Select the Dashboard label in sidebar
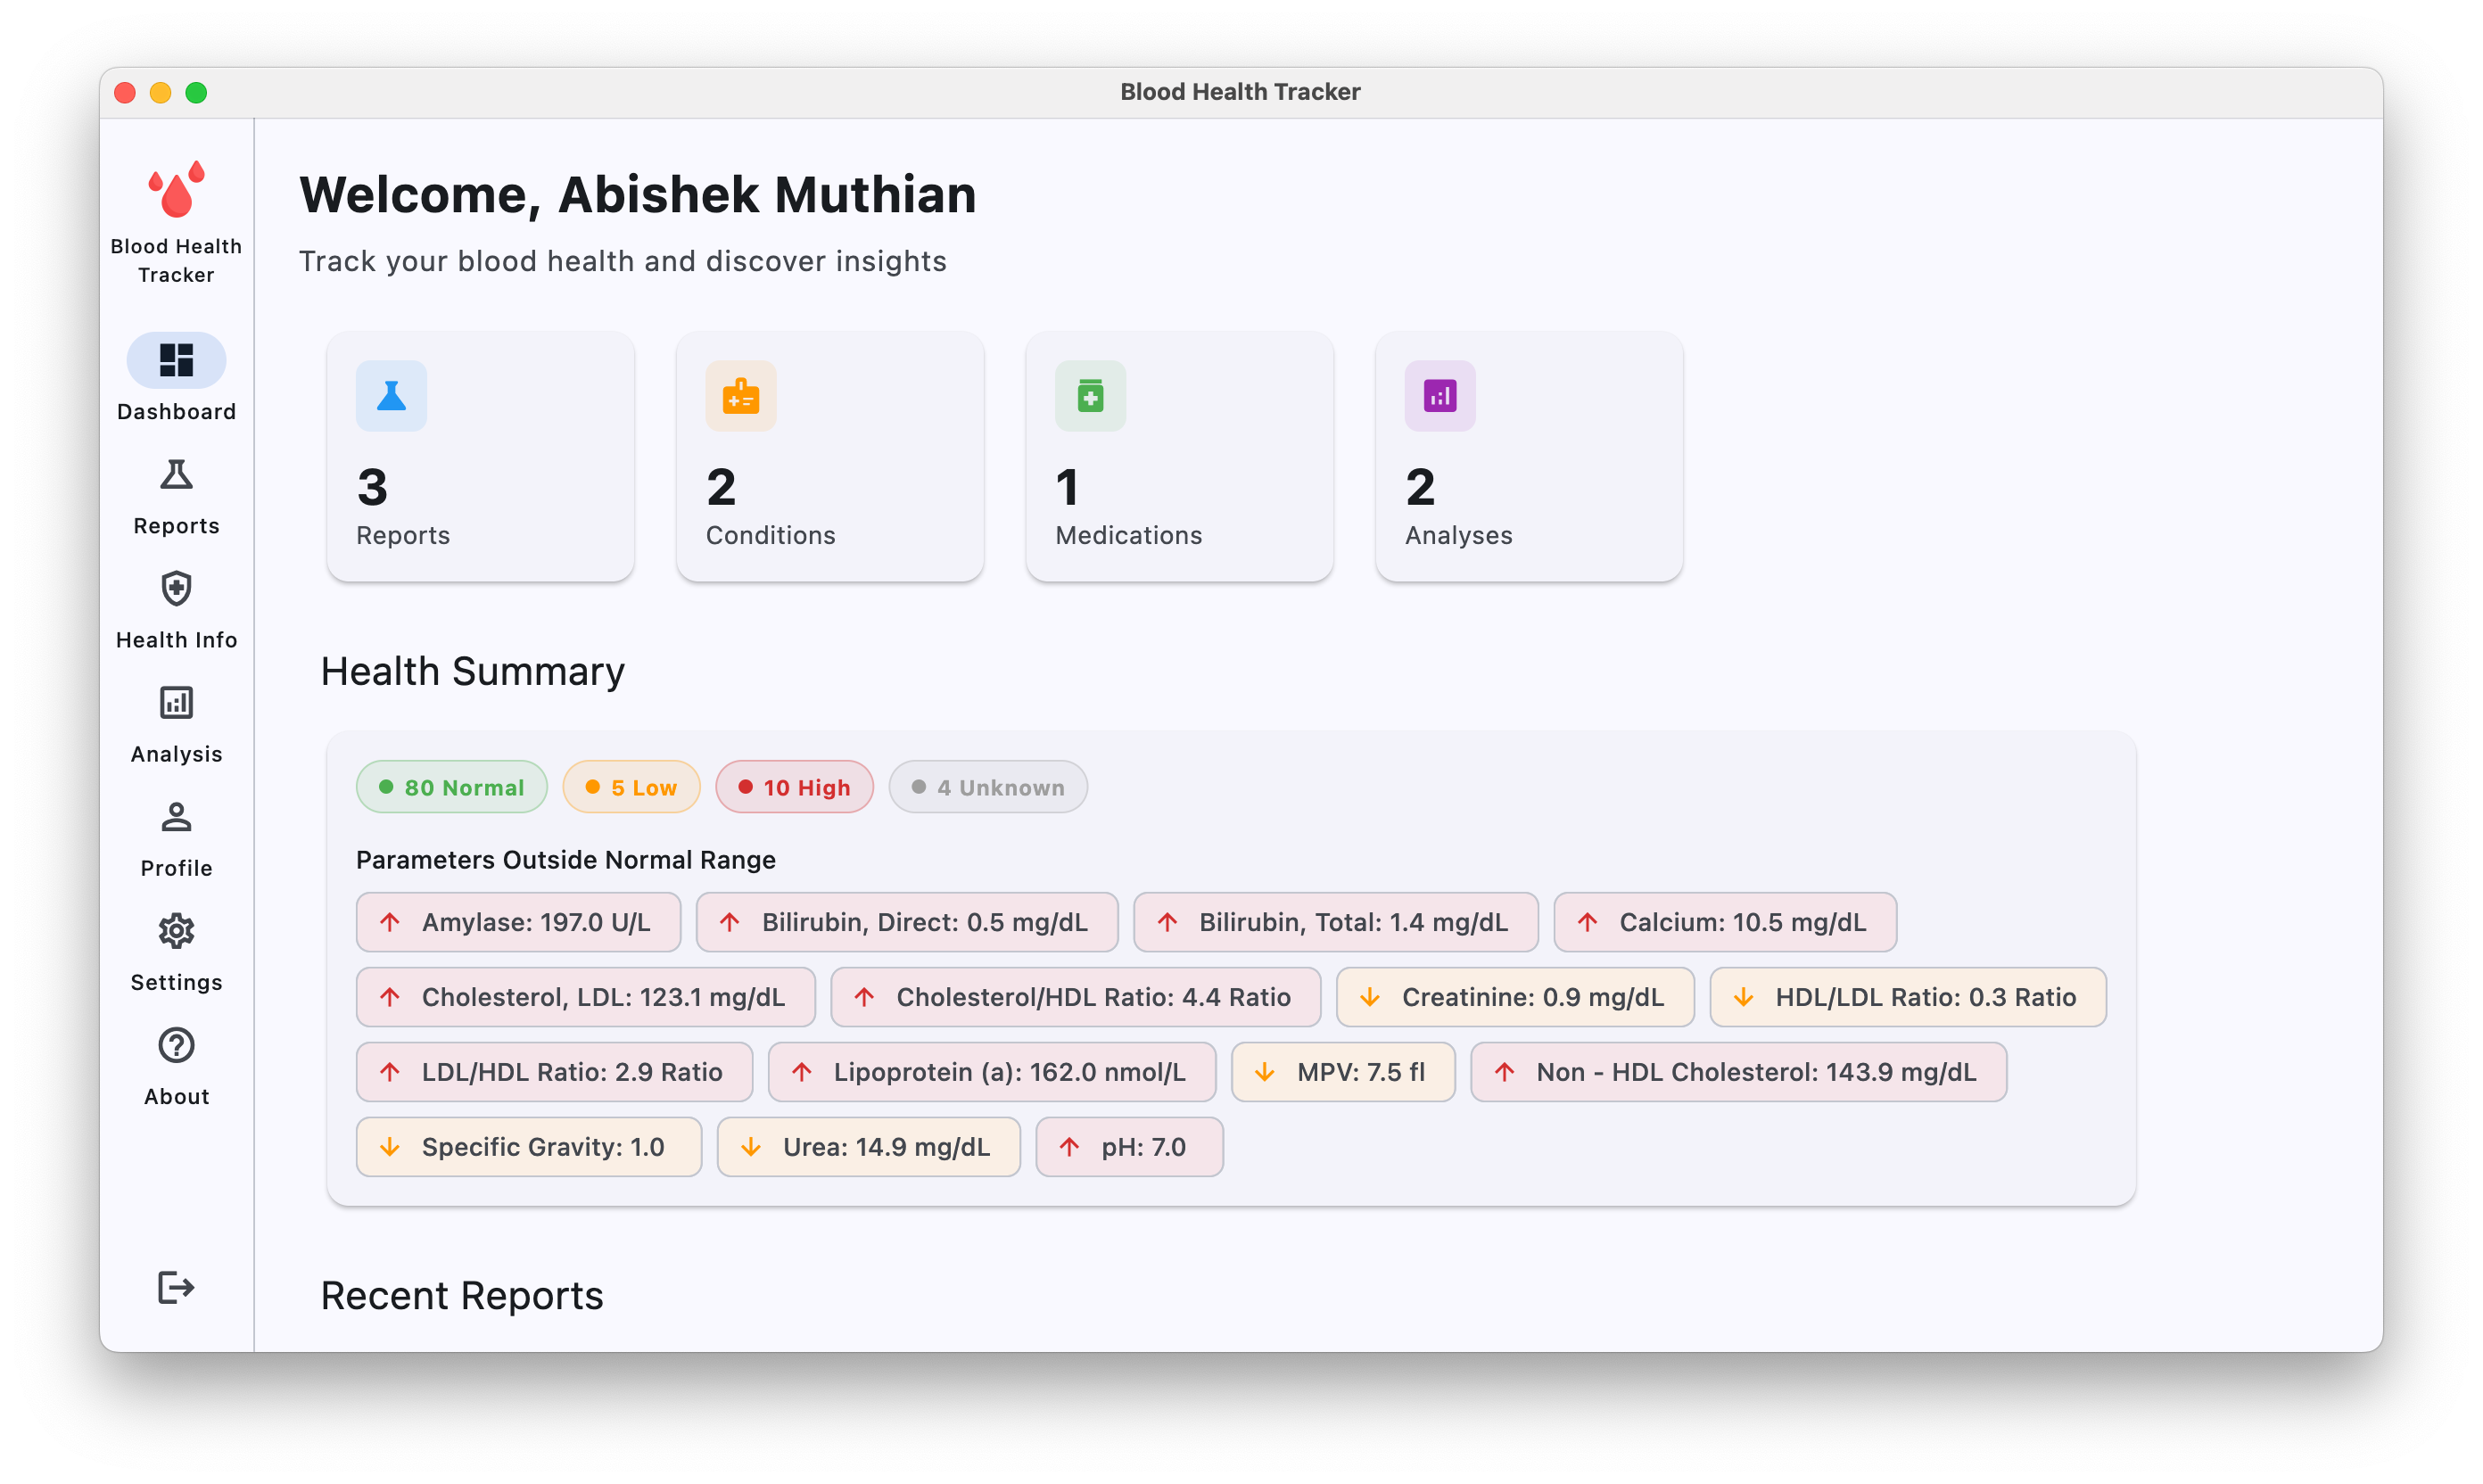This screenshot has height=1484, width=2483. [176, 412]
